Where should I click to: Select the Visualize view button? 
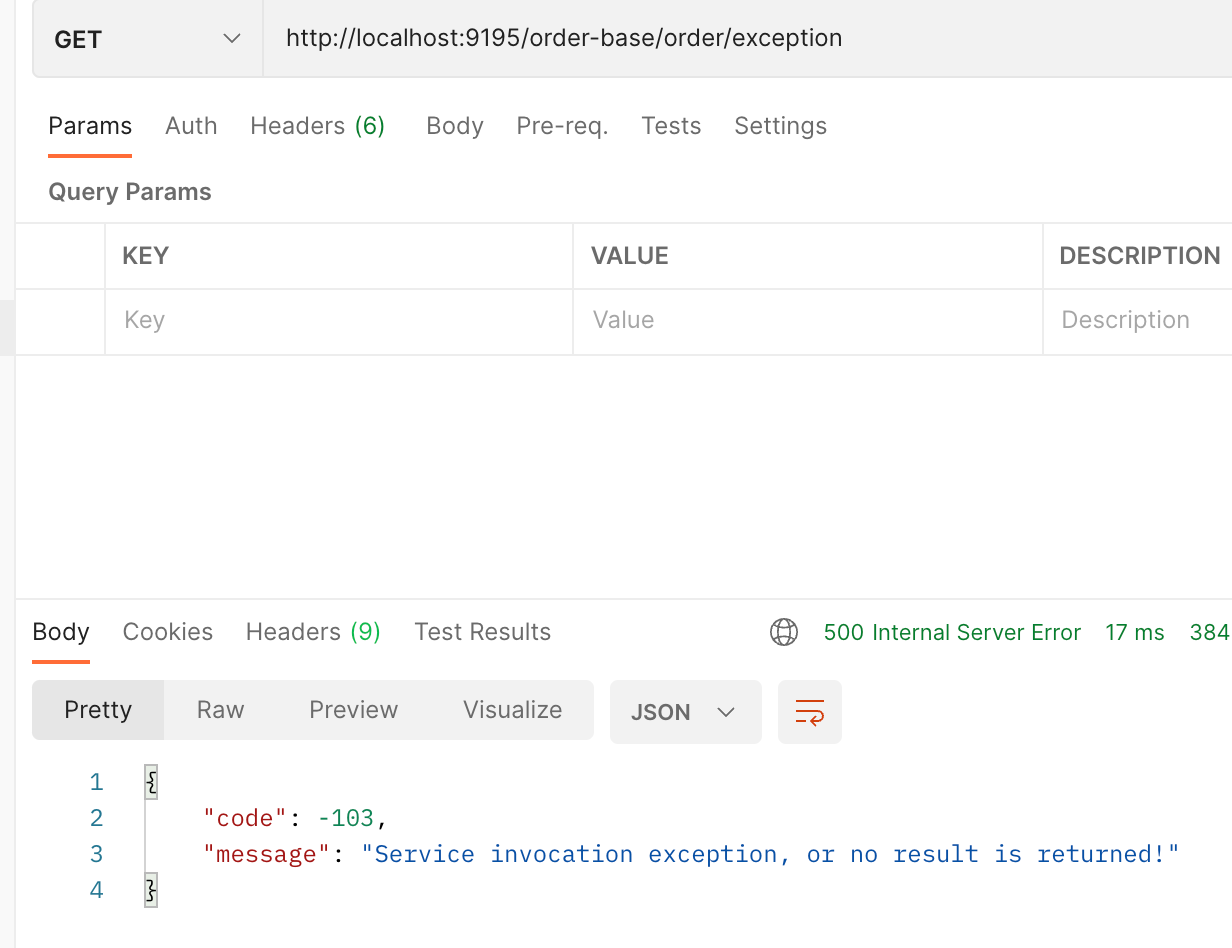[513, 710]
